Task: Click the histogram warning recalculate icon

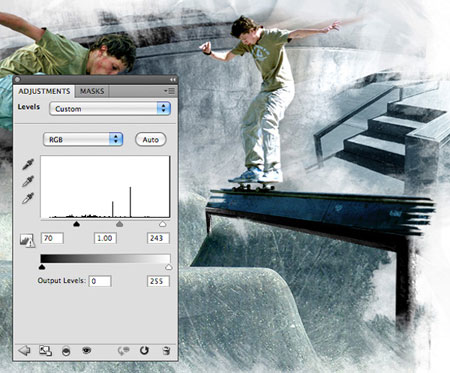Action: (x=27, y=240)
